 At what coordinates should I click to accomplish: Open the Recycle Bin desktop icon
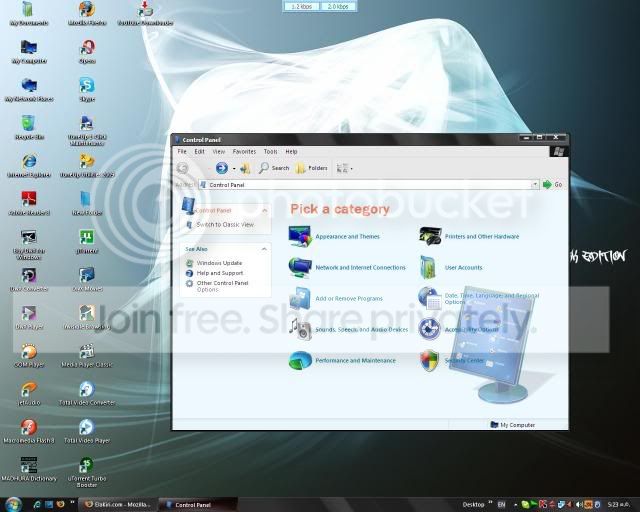click(x=29, y=127)
